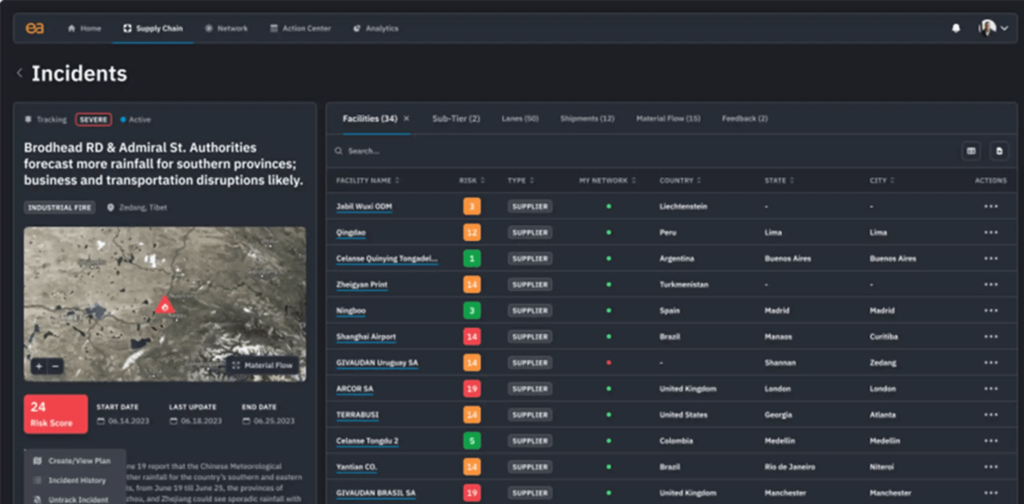Screen dimensions: 1024x504
Task: Sort by Country column
Action: click(680, 180)
